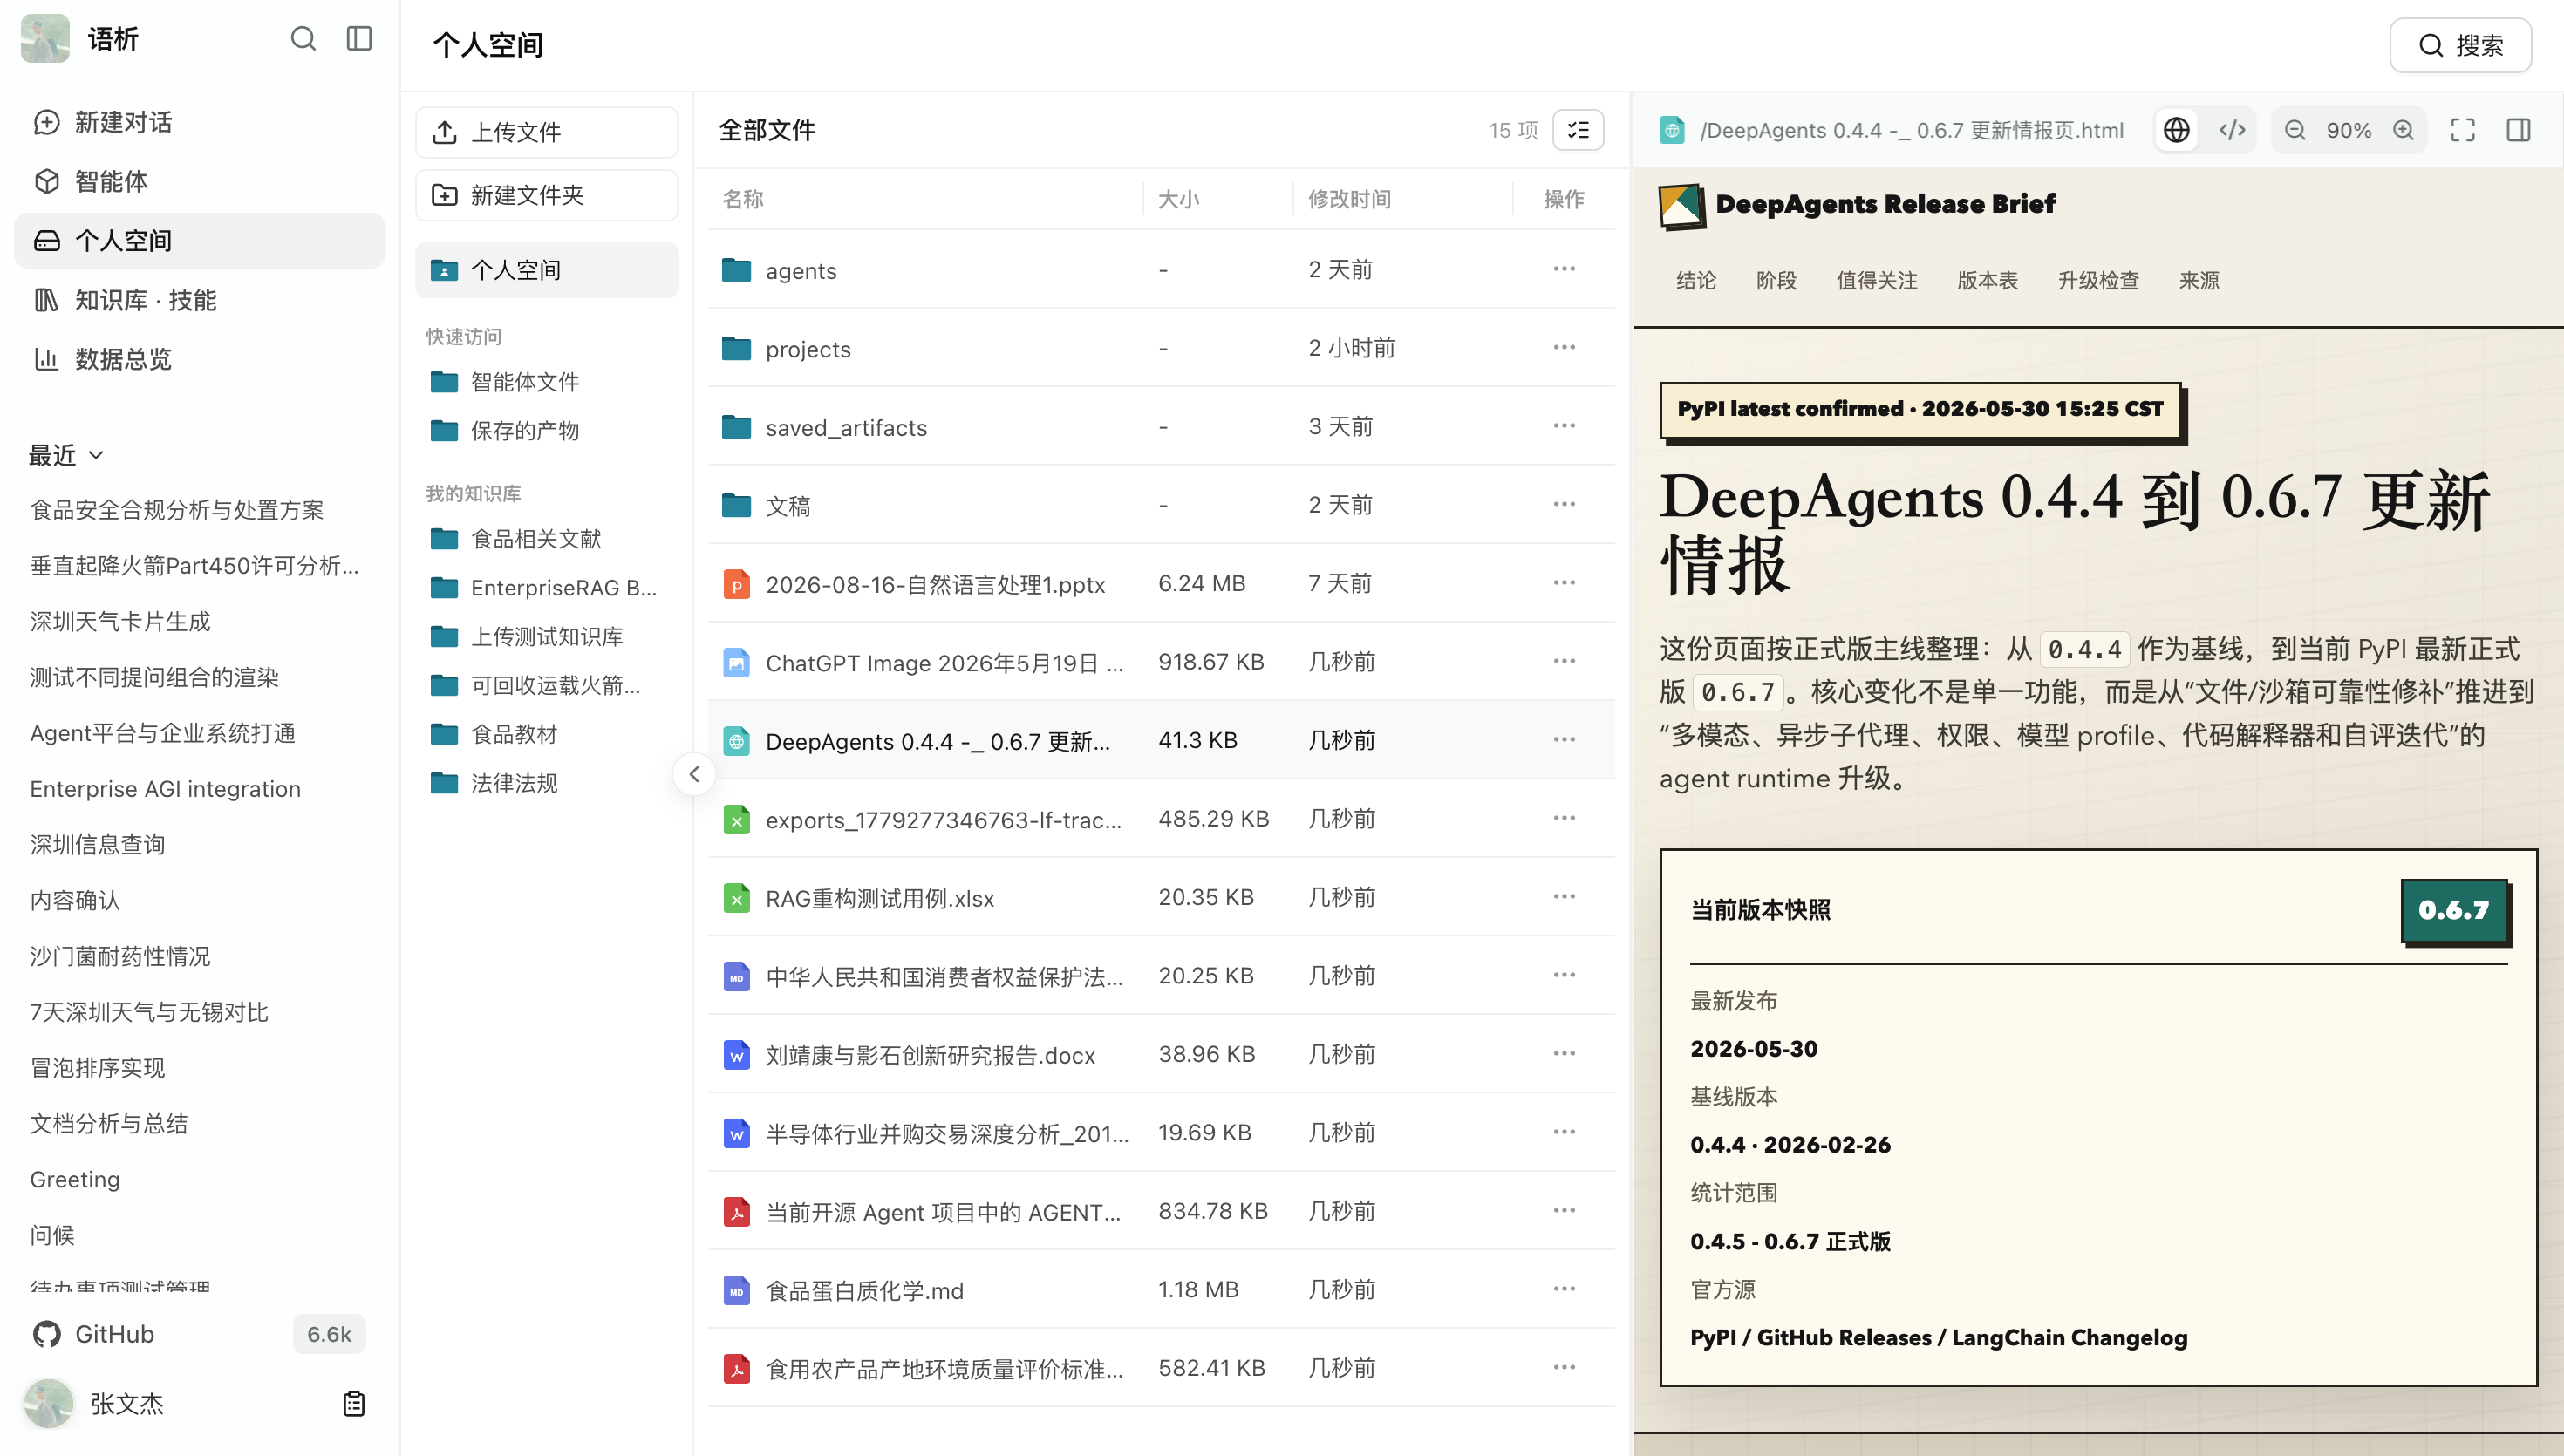The height and width of the screenshot is (1456, 2564).
Task: Click the Excel icon of exports_1779277346763 file
Action: point(737,819)
